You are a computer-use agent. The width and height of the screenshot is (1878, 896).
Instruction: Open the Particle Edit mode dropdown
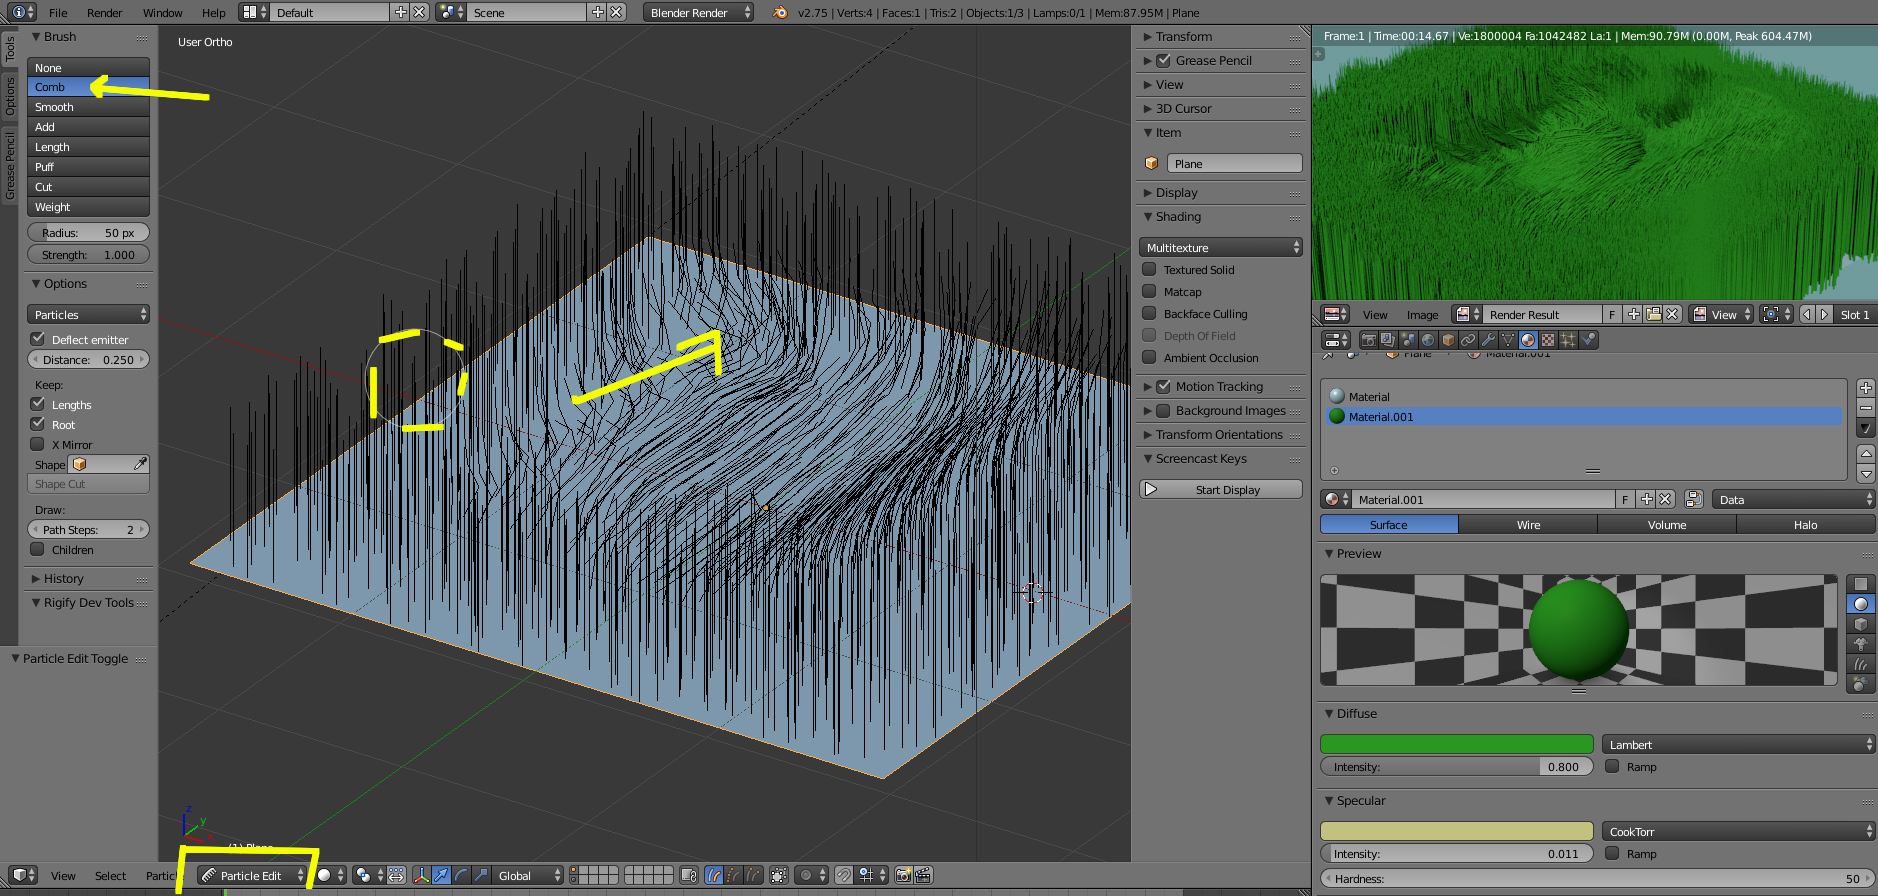coord(251,875)
